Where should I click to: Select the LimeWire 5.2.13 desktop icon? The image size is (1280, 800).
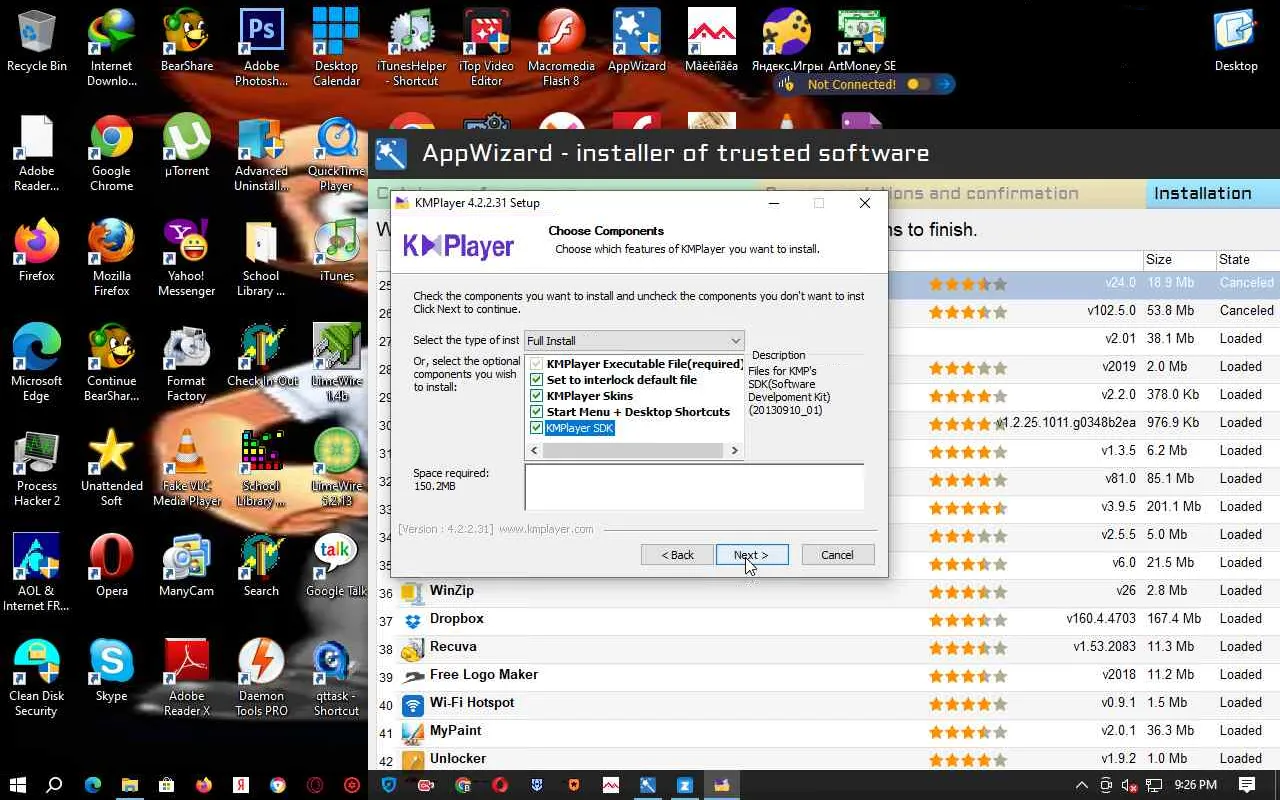coord(336,468)
